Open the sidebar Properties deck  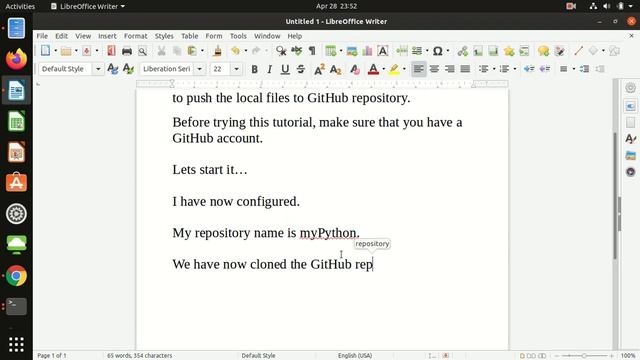(x=630, y=106)
